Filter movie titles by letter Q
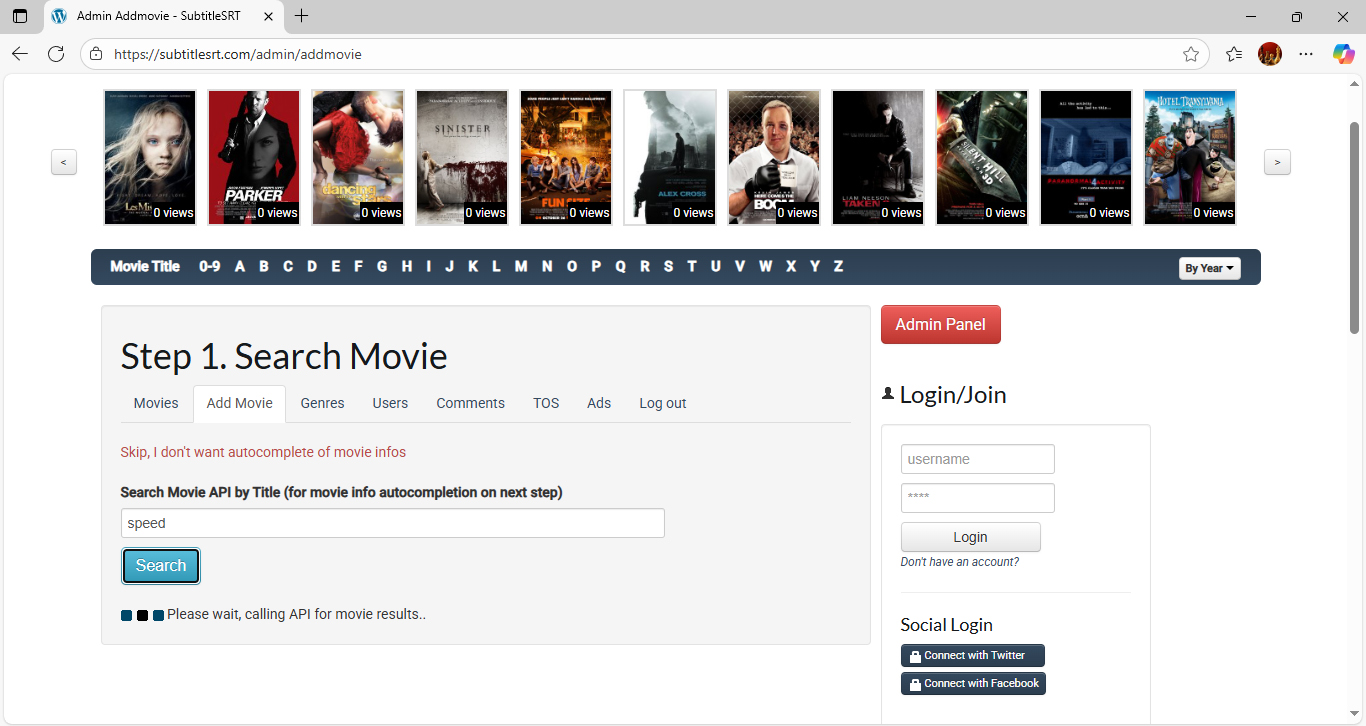Image resolution: width=1366 pixels, height=726 pixels. click(x=620, y=266)
